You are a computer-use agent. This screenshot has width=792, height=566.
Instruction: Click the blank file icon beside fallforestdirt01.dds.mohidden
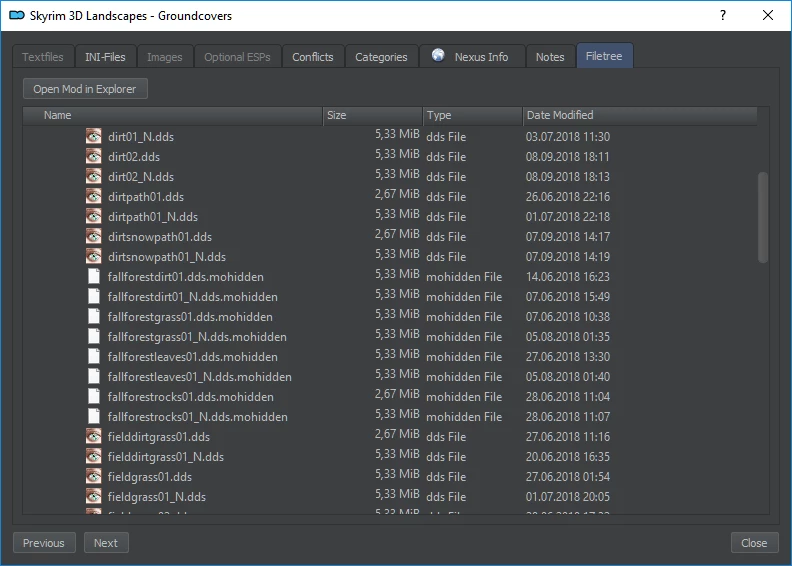[94, 276]
